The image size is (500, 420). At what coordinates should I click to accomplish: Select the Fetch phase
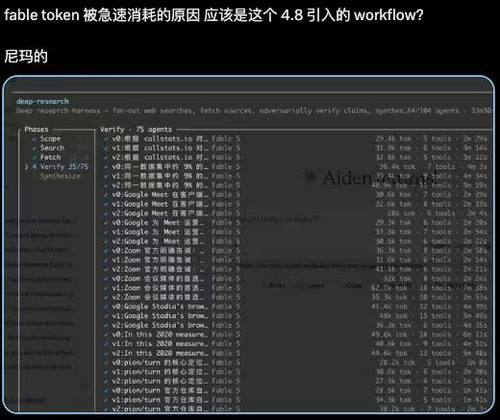[x=50, y=157]
